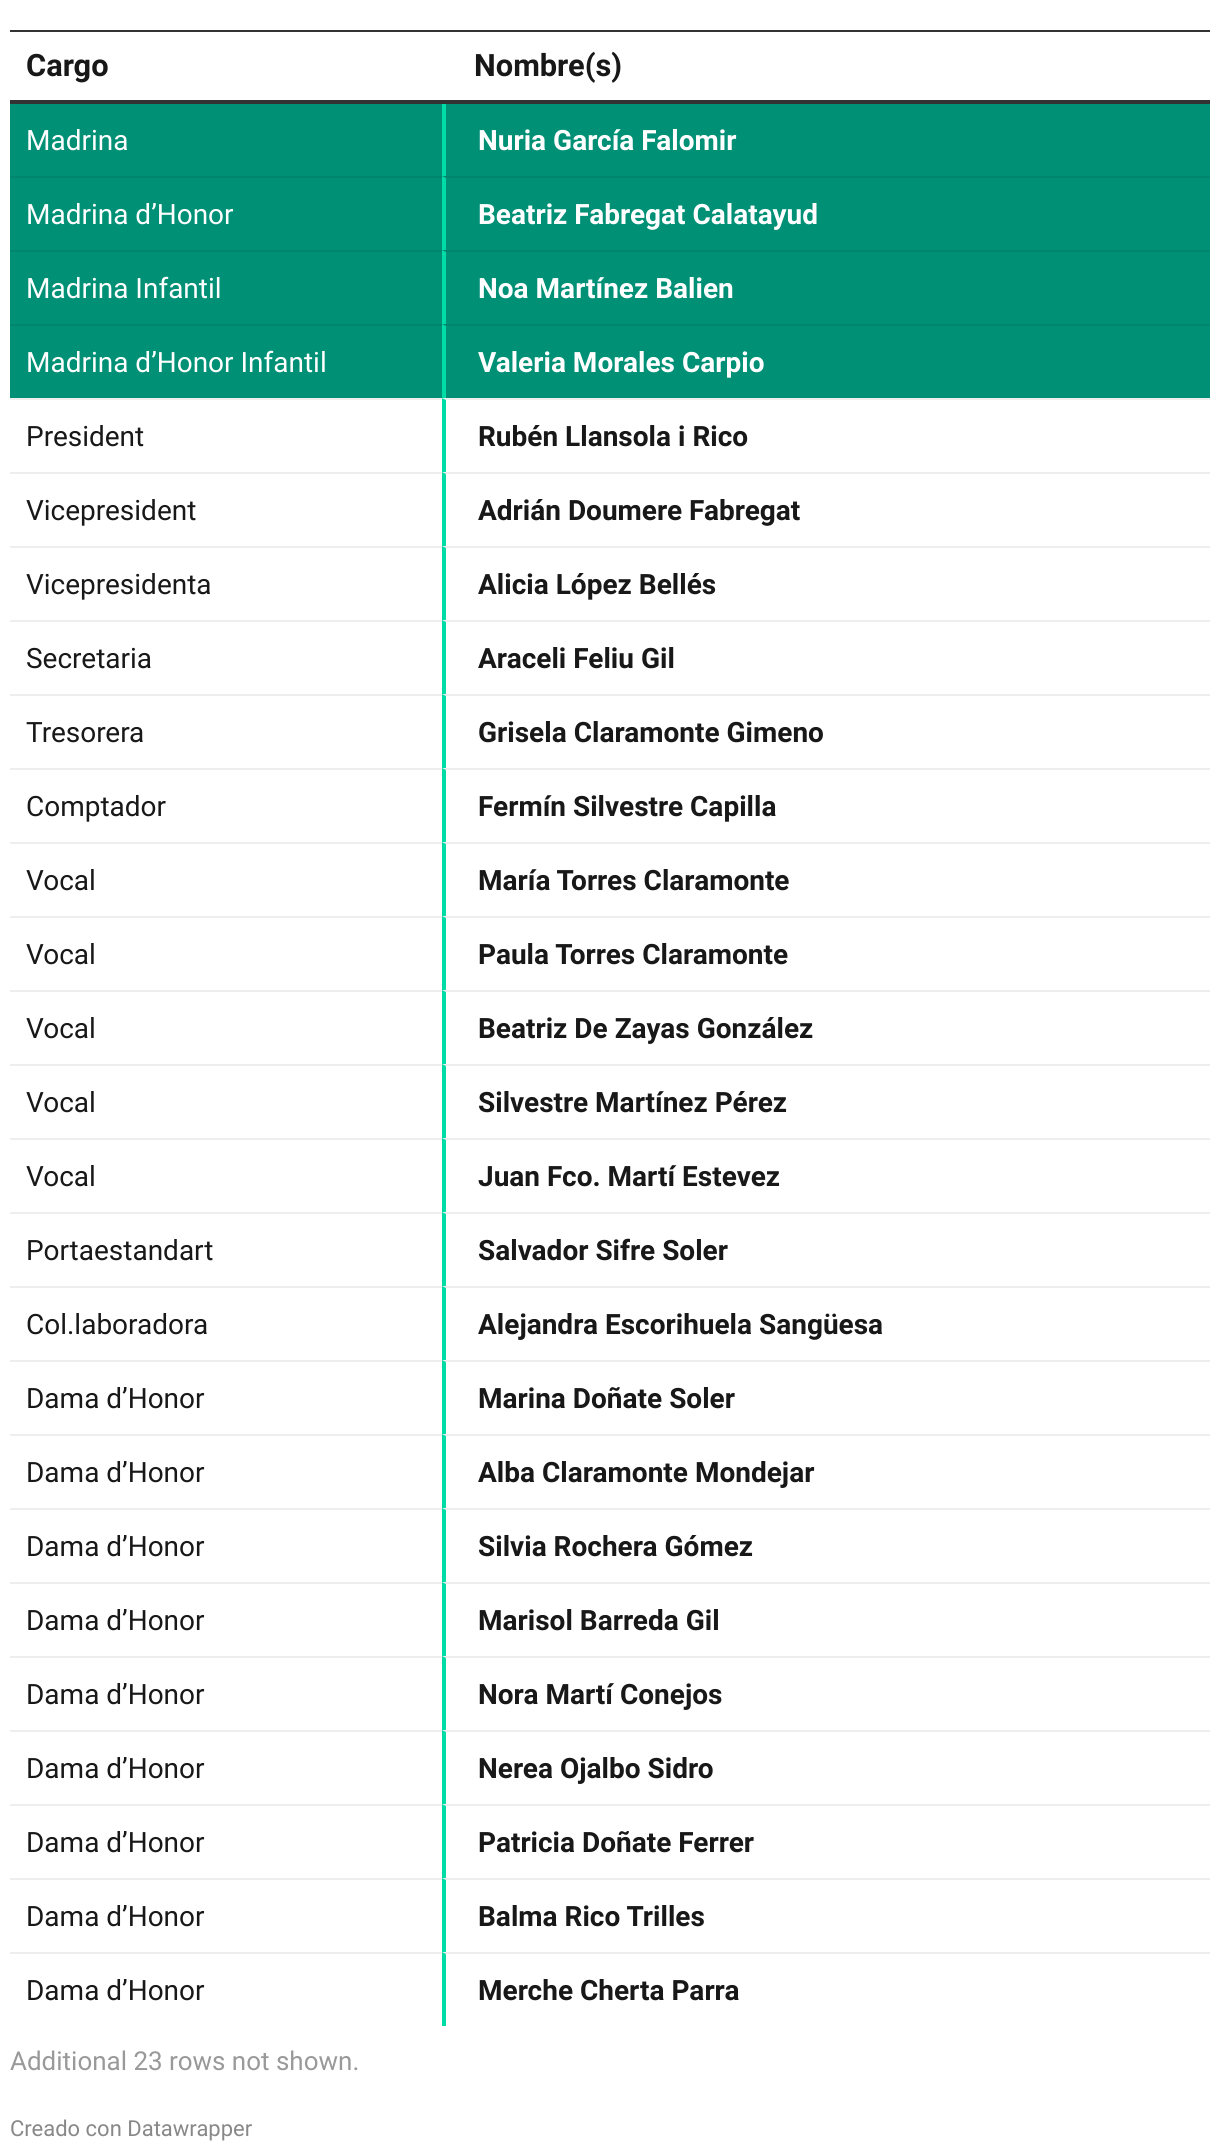The width and height of the screenshot is (1220, 2152).
Task: Click the Nombre(s) column header
Action: pyautogui.click(x=547, y=66)
